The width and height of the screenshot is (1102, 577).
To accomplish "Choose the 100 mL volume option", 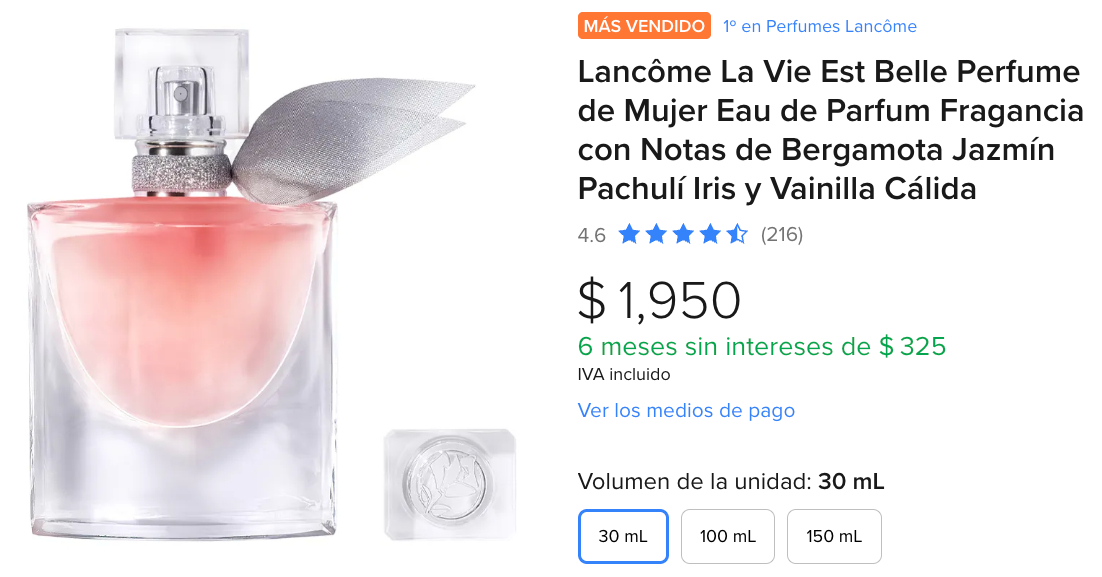I will [727, 536].
